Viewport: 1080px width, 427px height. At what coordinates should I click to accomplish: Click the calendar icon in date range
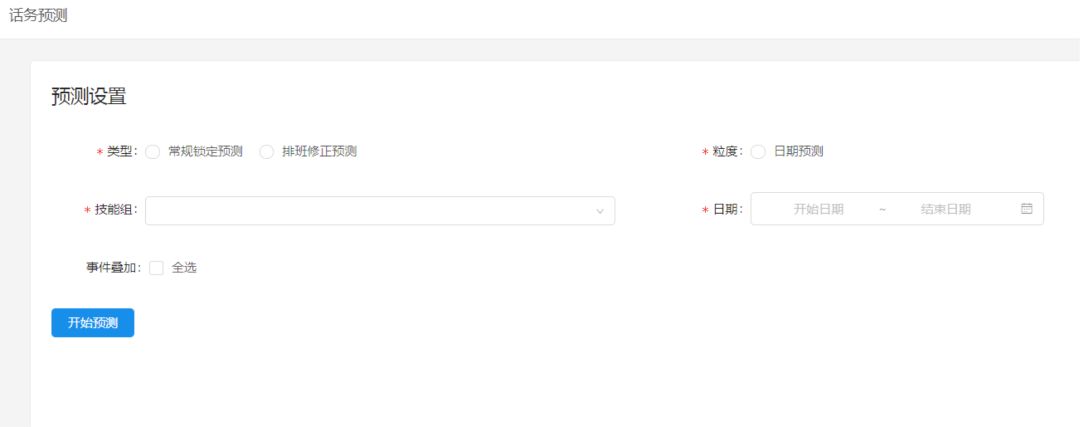click(1026, 209)
